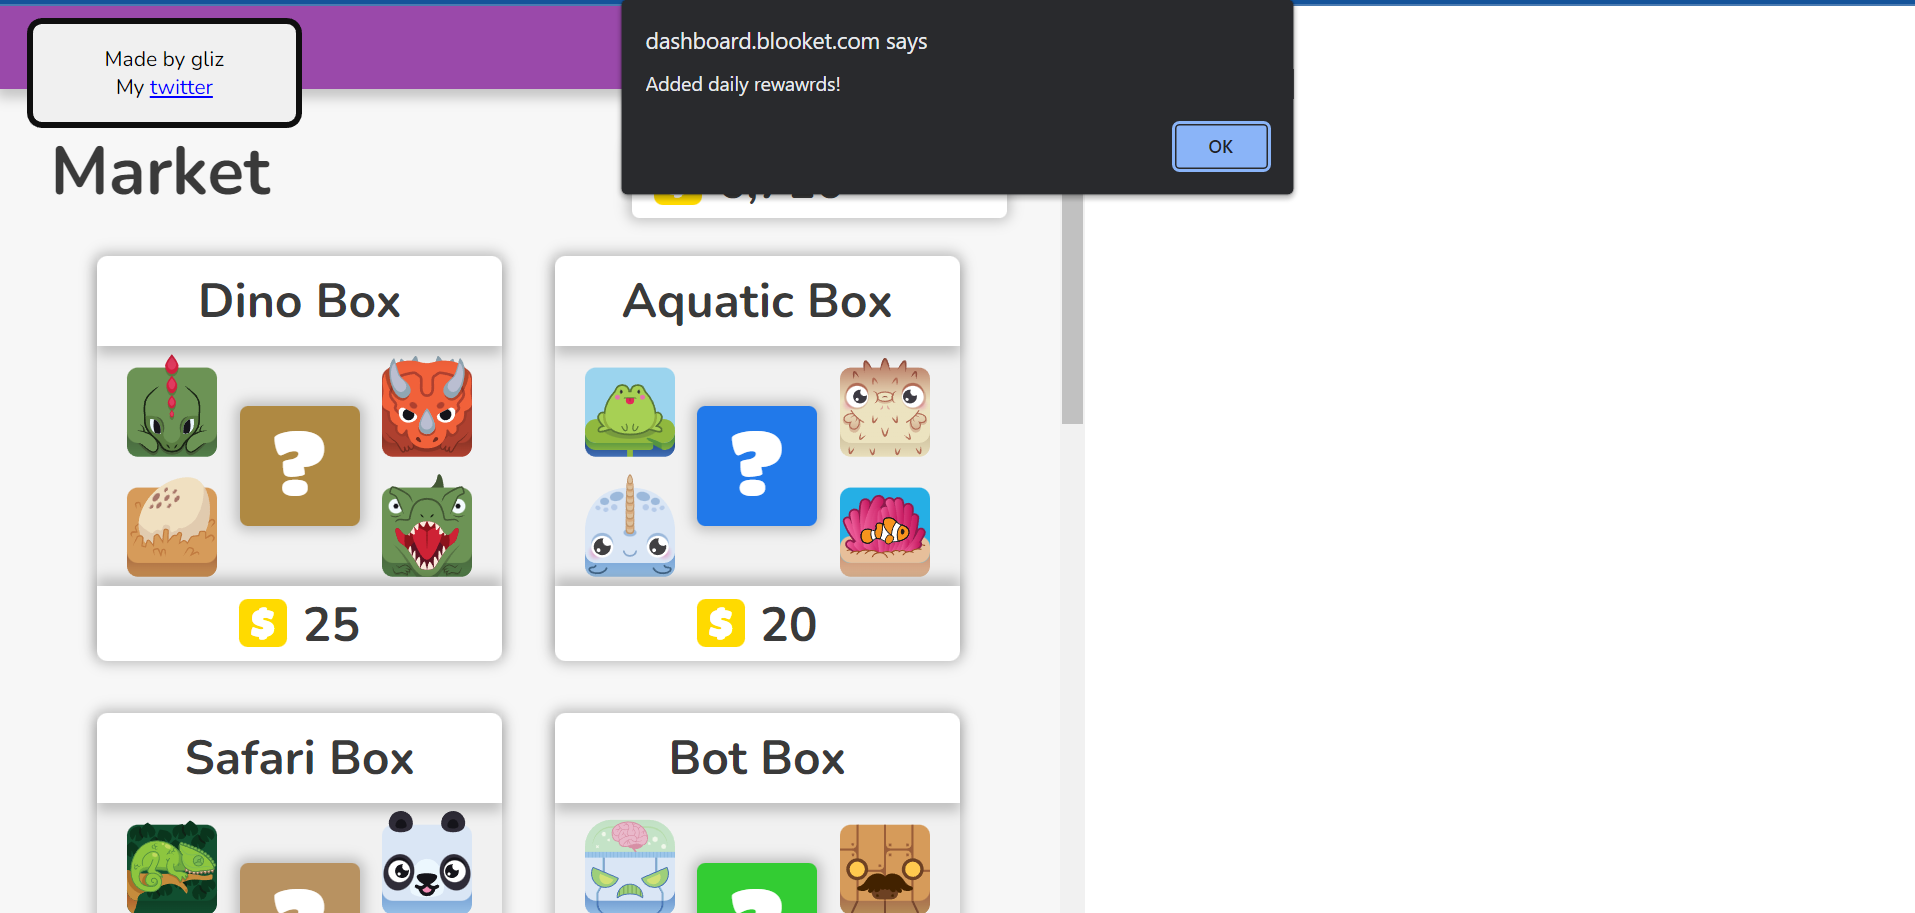The width and height of the screenshot is (1915, 913).
Task: Click the clownfish anemone blook icon
Action: 884,531
